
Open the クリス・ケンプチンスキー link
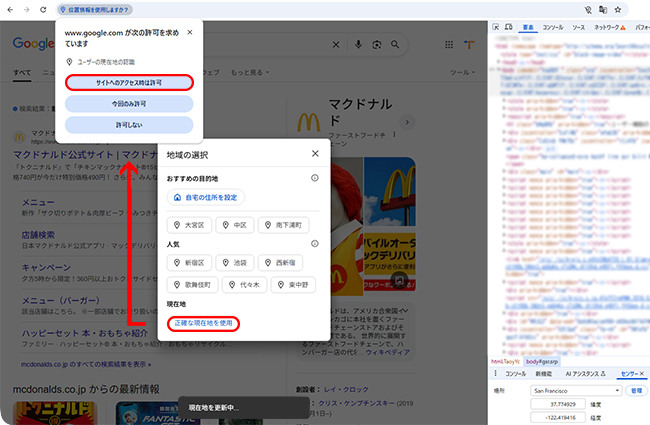click(x=356, y=403)
